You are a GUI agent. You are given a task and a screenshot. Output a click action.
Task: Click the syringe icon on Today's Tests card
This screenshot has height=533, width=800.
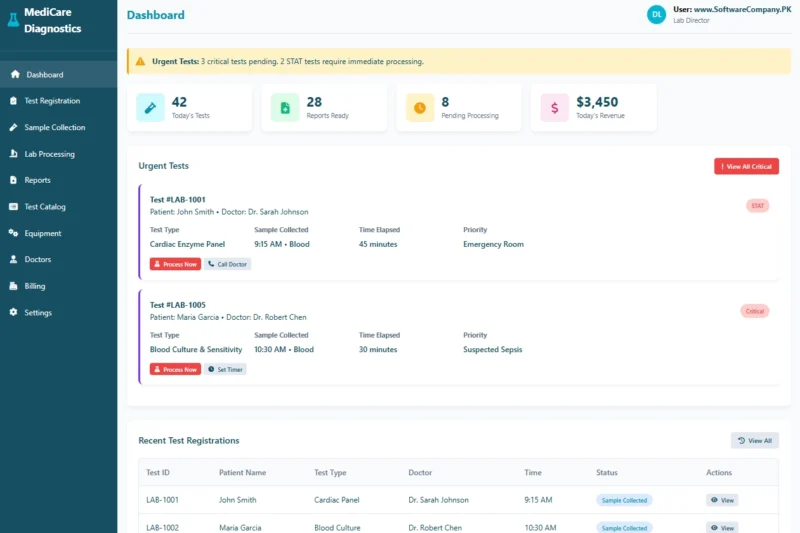pyautogui.click(x=151, y=108)
